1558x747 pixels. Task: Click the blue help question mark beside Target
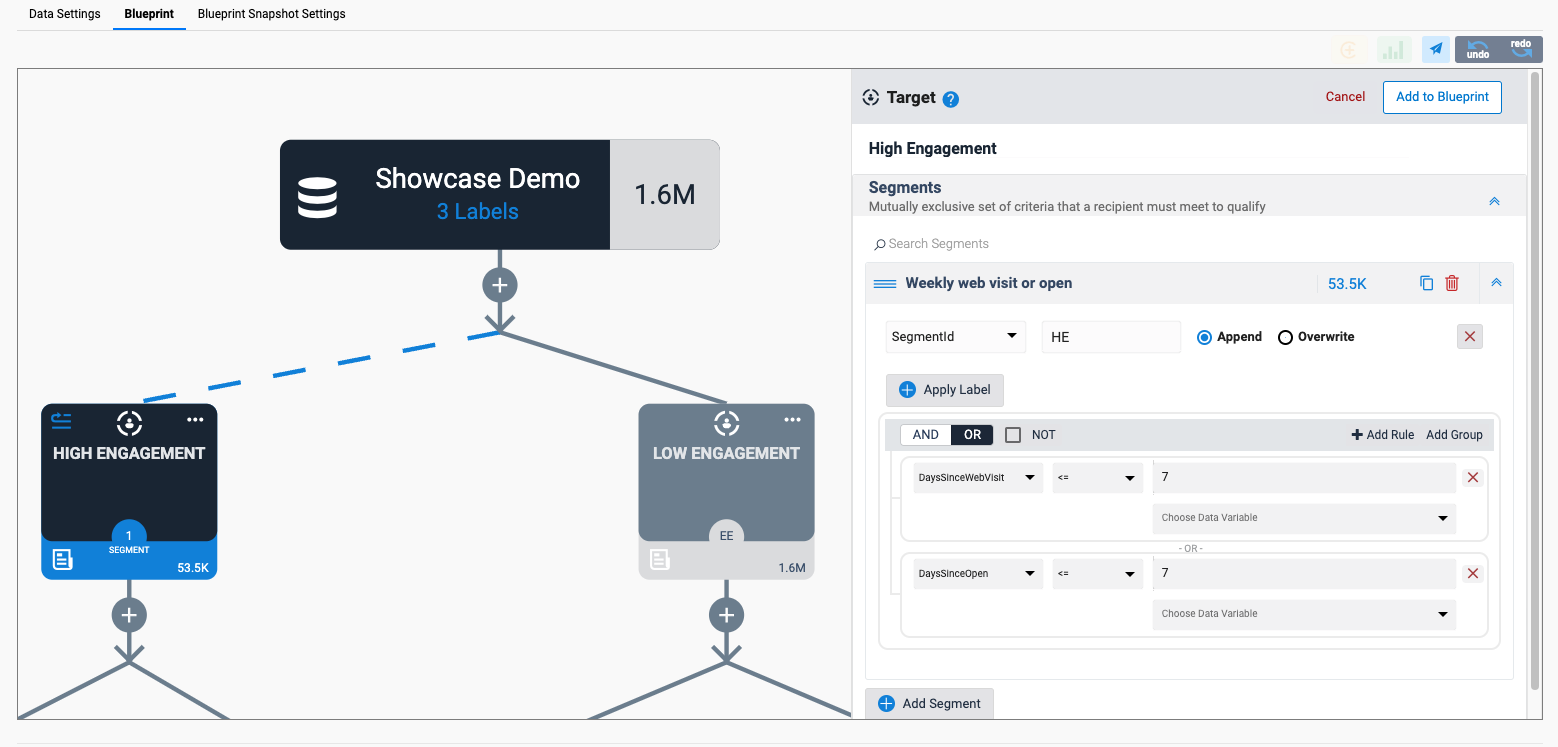[951, 99]
